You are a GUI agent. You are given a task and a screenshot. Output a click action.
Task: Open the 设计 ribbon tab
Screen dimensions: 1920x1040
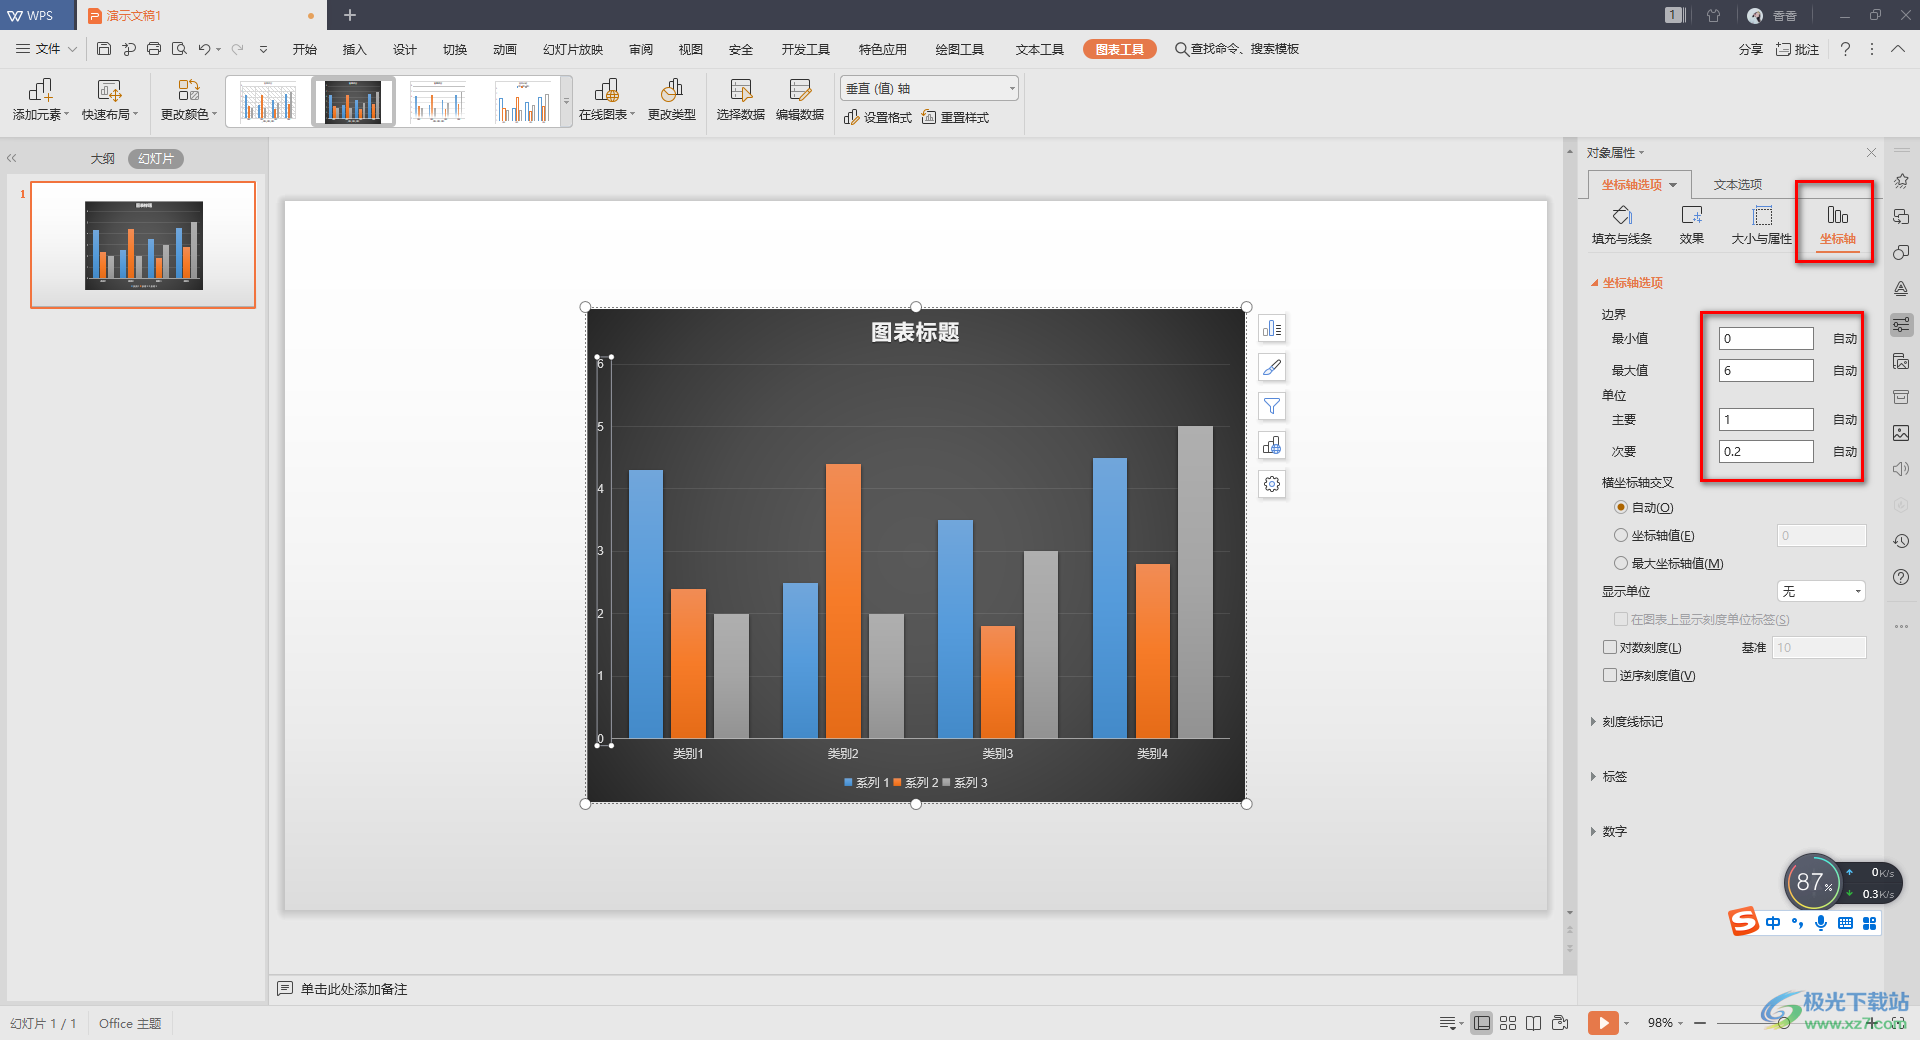pos(405,49)
